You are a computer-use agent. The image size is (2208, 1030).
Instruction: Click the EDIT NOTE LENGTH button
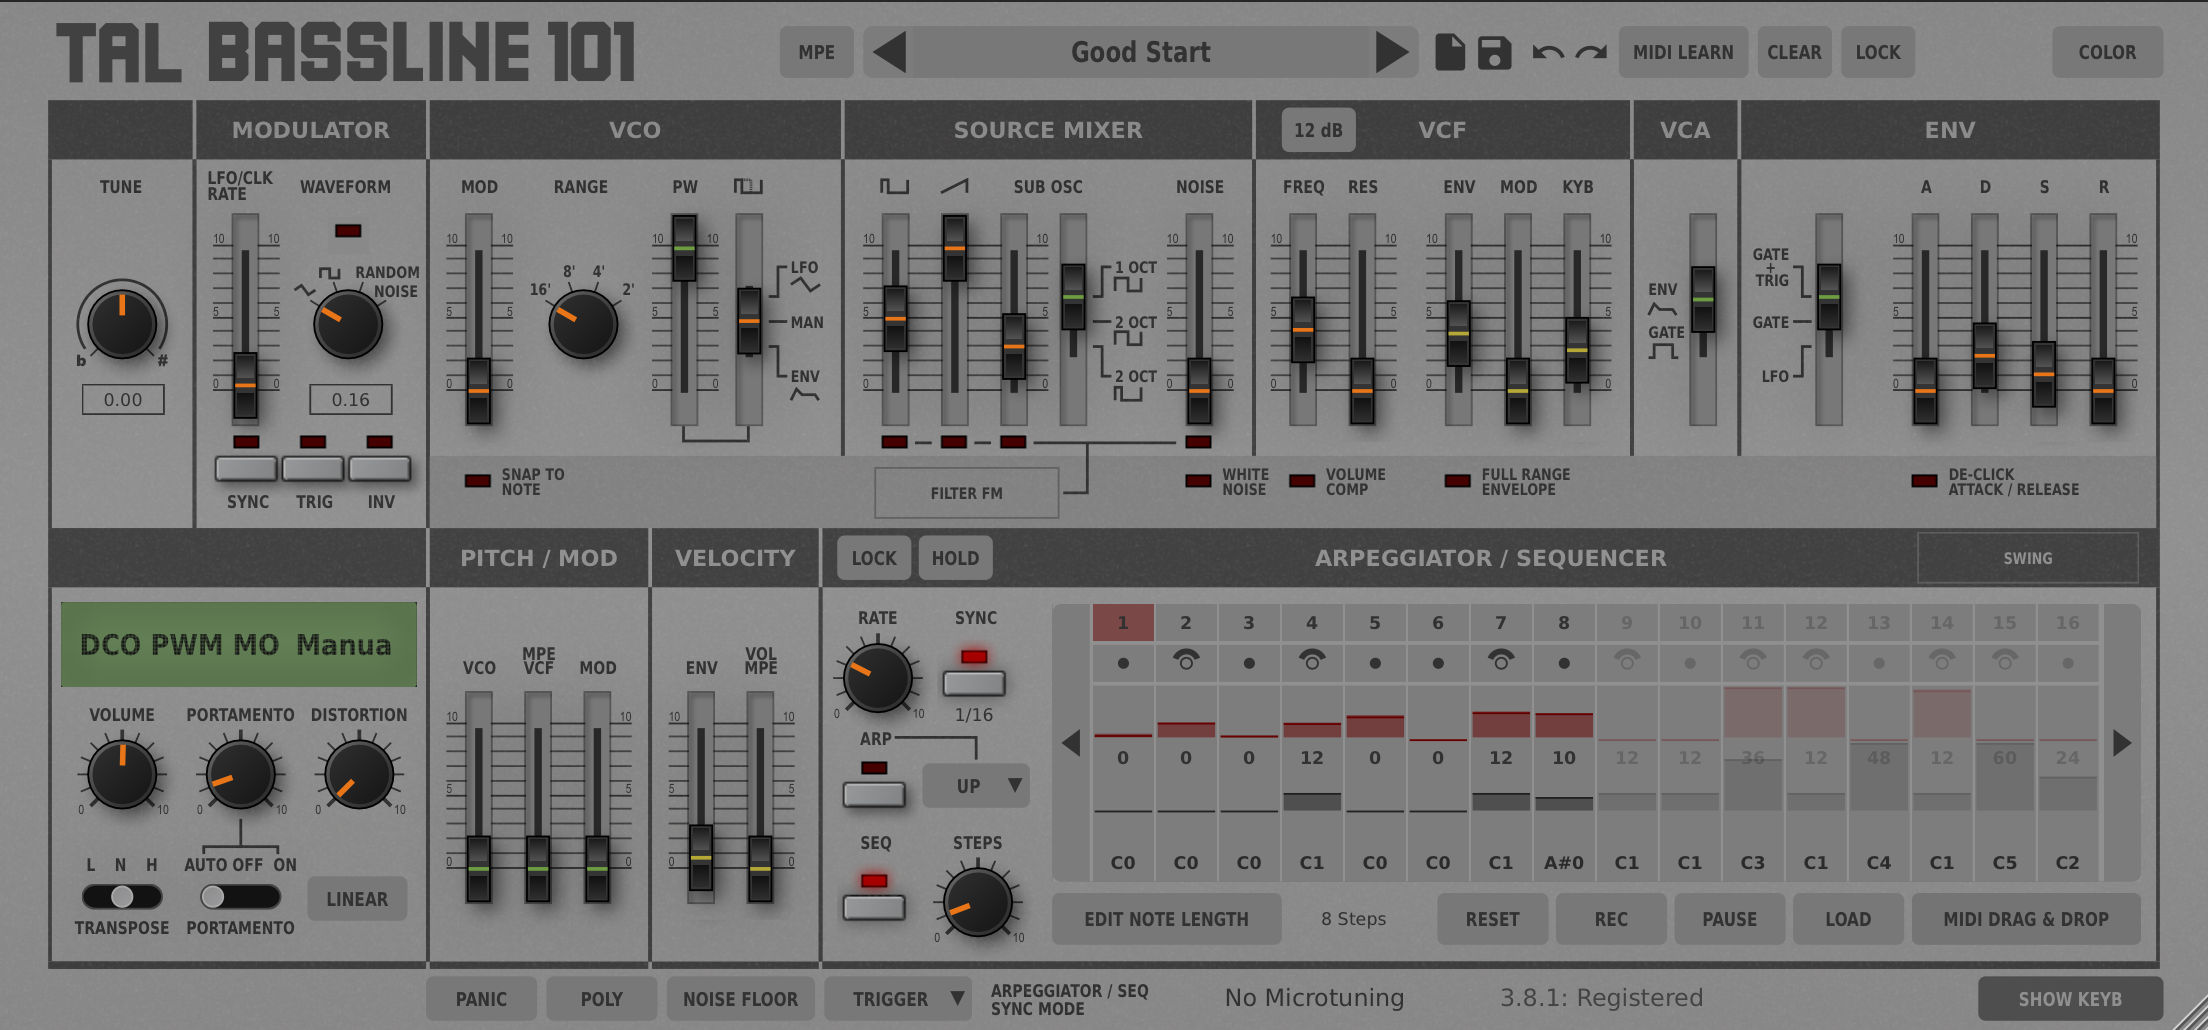(1166, 919)
